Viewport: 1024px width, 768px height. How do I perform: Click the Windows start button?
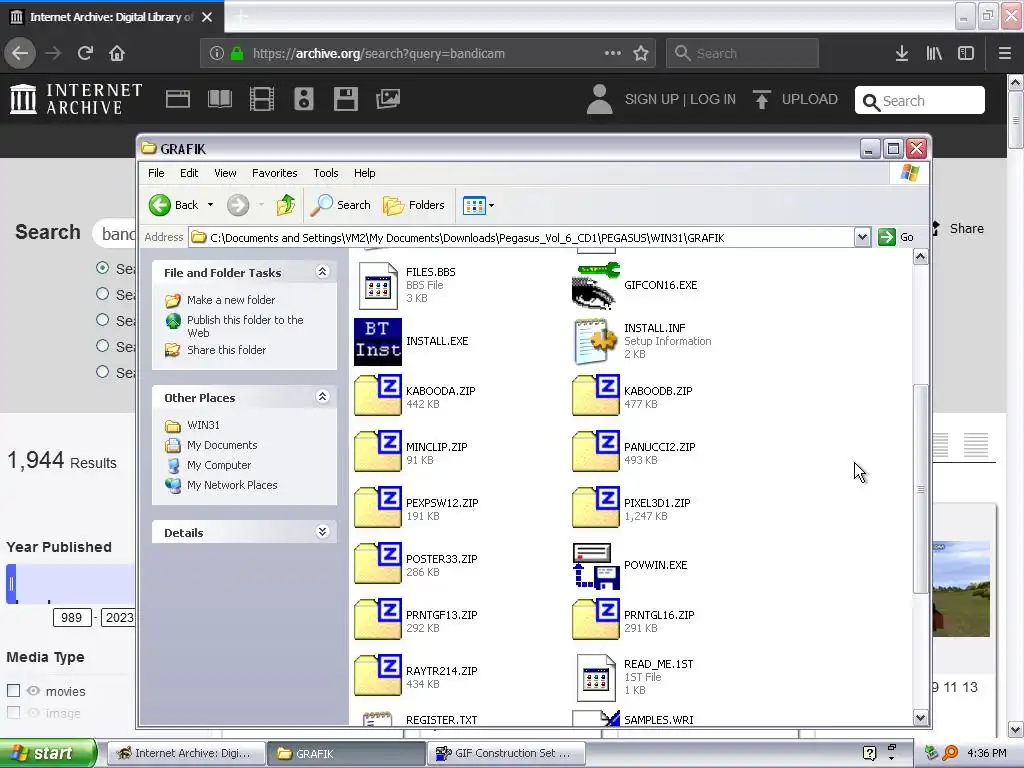(48, 753)
